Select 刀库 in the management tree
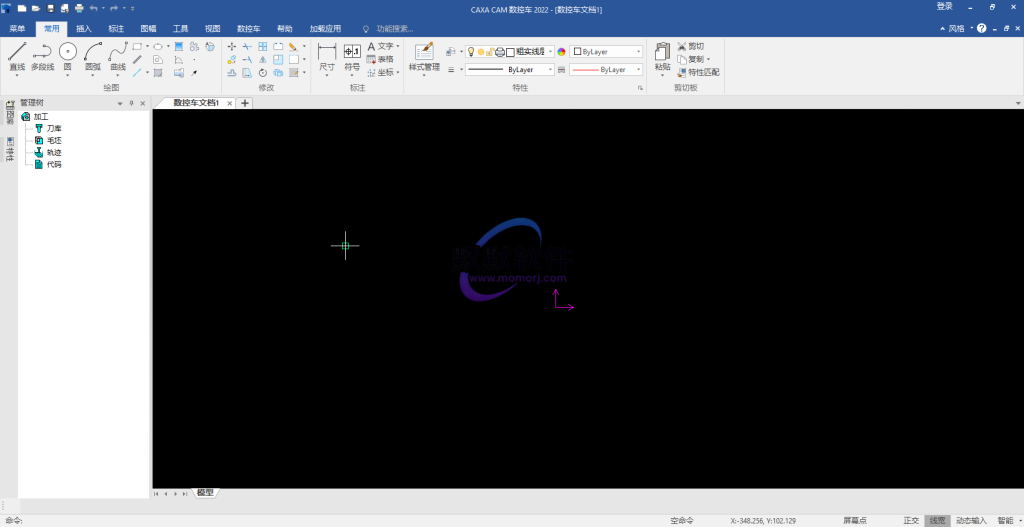1024x527 pixels. (x=54, y=128)
